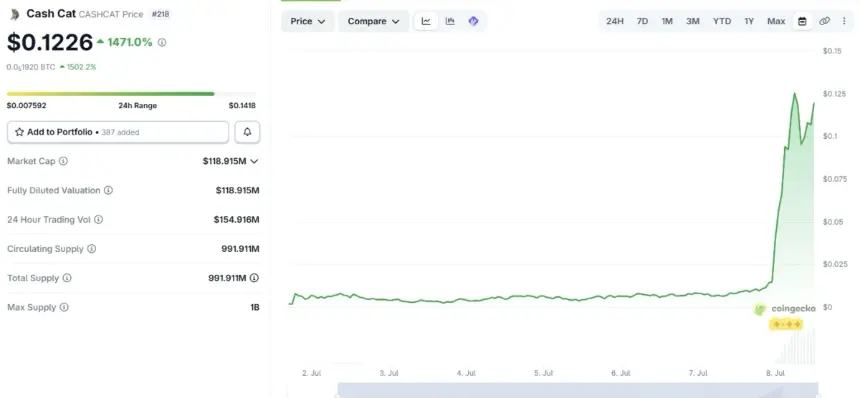Click the #218 rank badge
The width and height of the screenshot is (860, 398).
(x=160, y=14)
